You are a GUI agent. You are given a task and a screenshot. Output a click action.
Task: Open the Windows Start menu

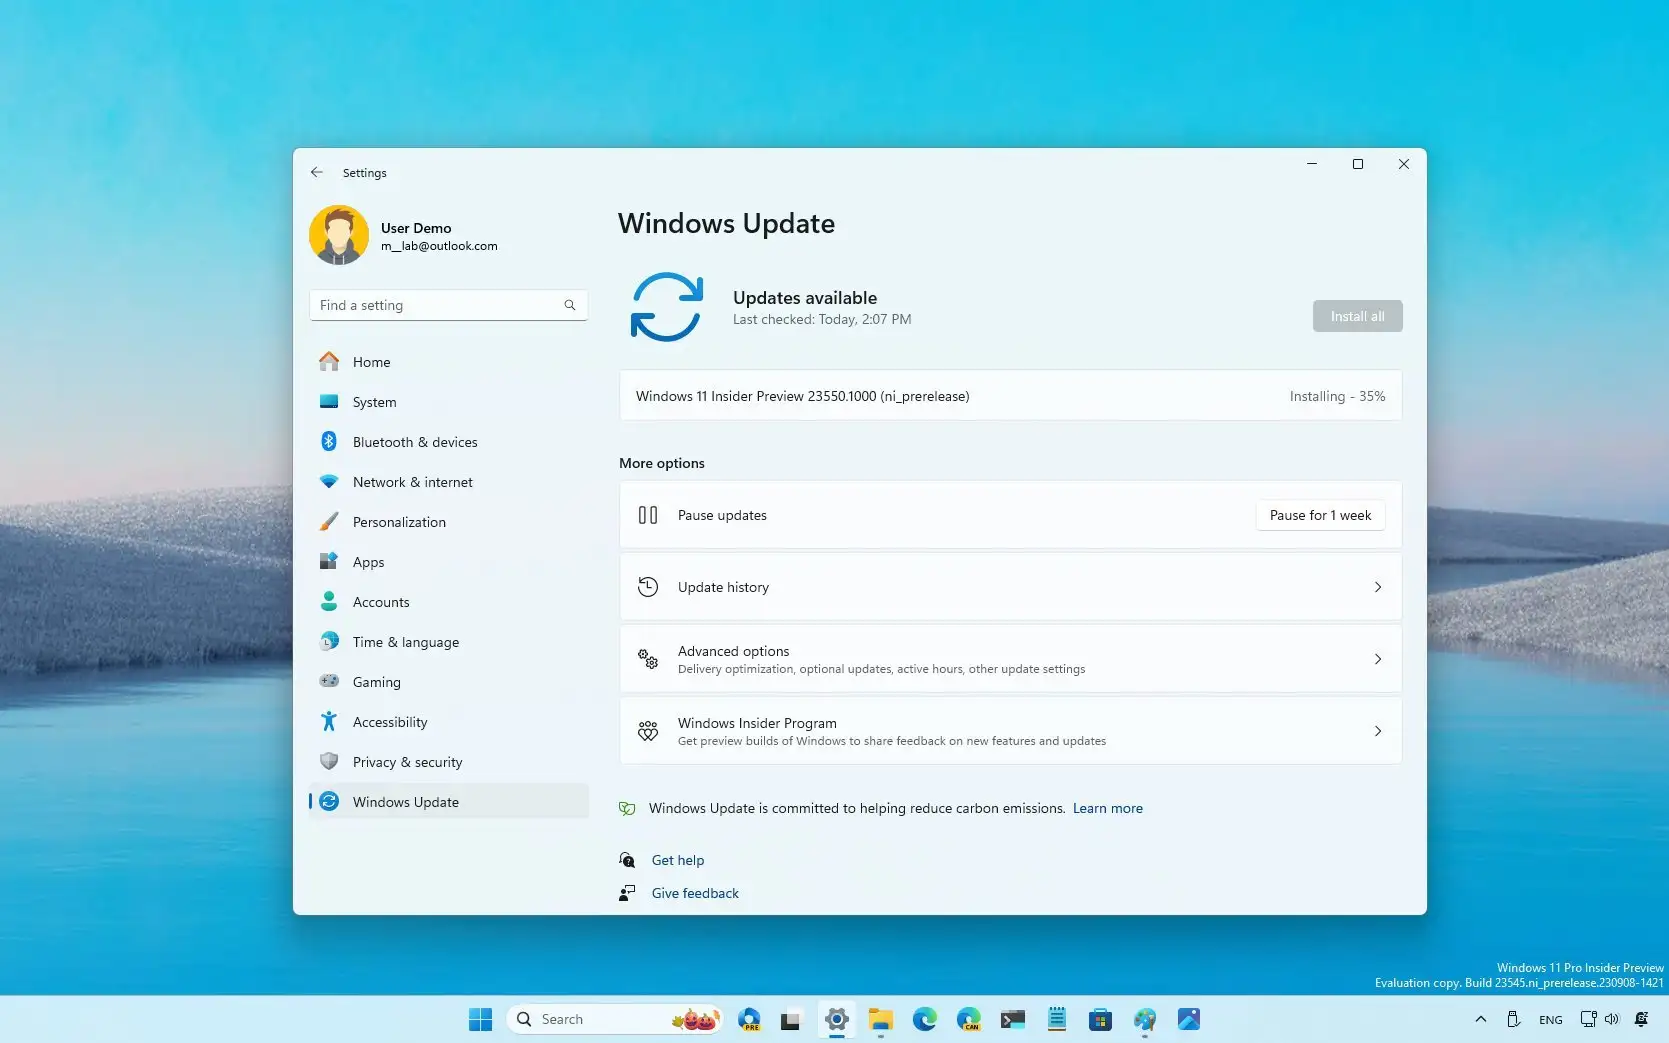481,1019
